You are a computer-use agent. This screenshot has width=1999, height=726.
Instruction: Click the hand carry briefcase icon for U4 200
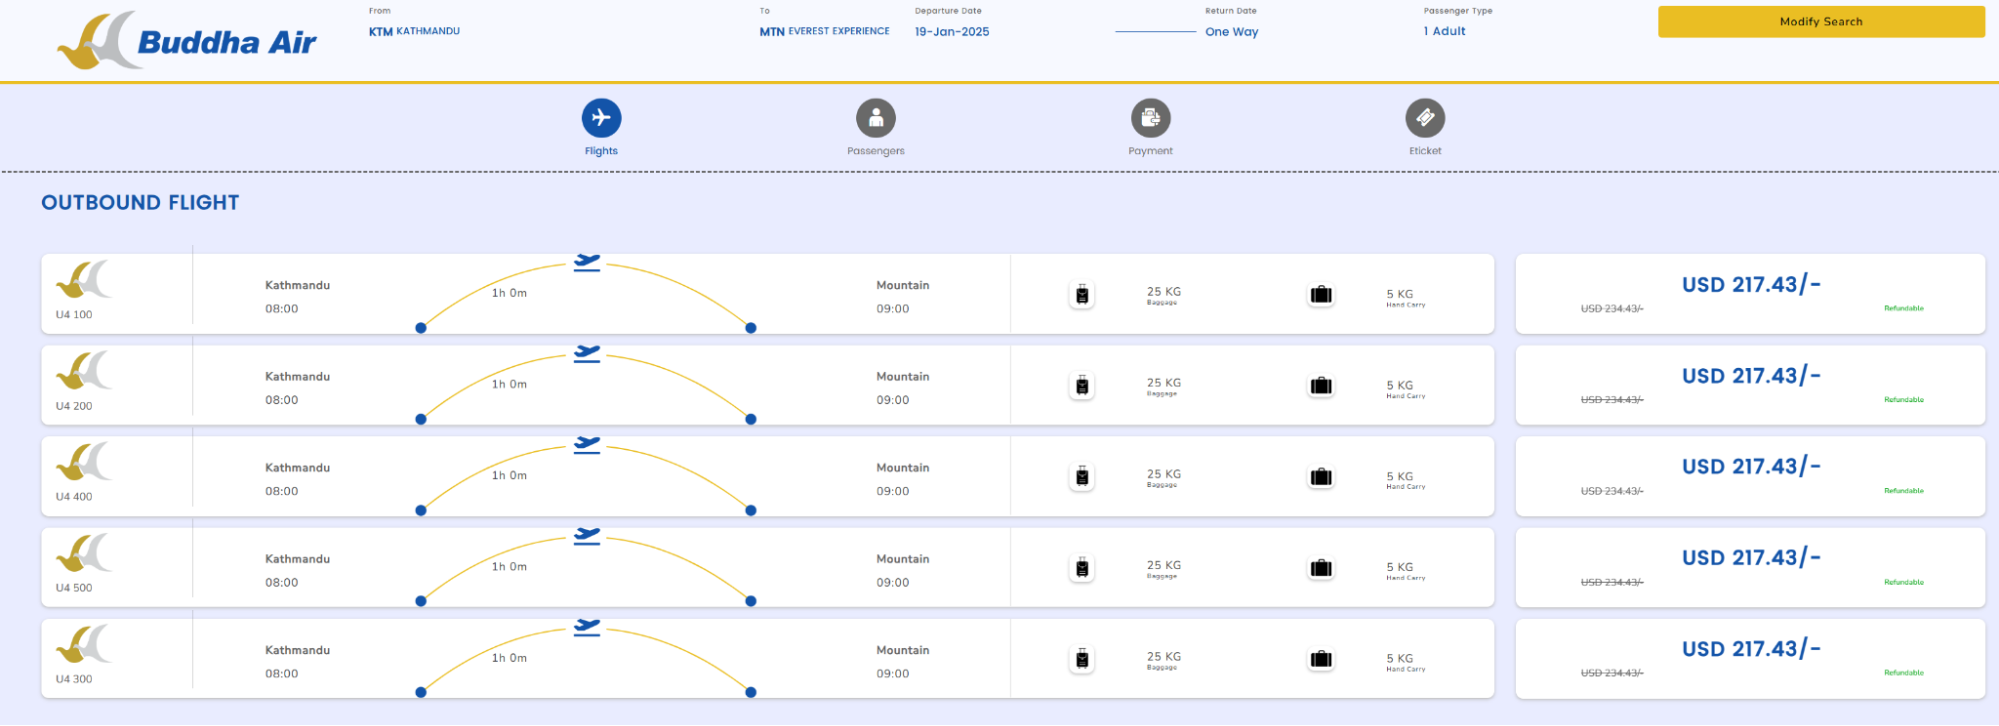coord(1321,386)
